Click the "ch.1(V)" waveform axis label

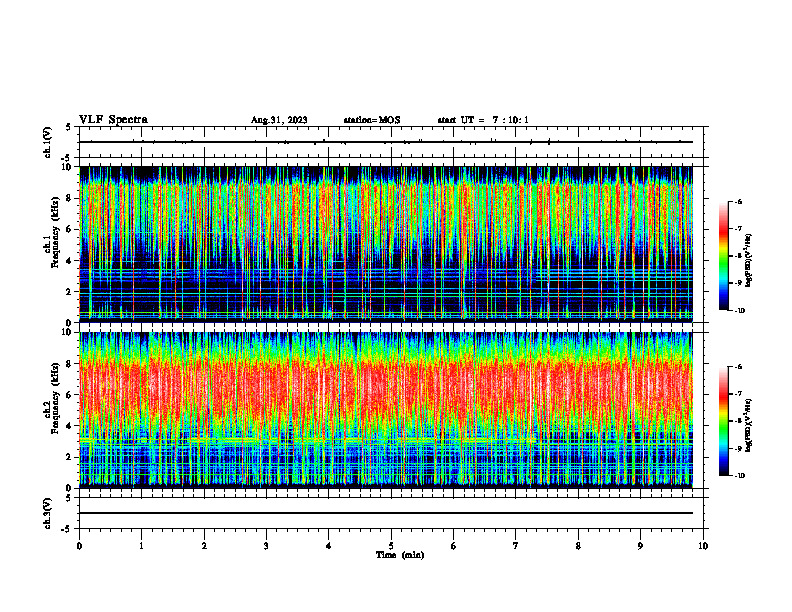coord(47,142)
